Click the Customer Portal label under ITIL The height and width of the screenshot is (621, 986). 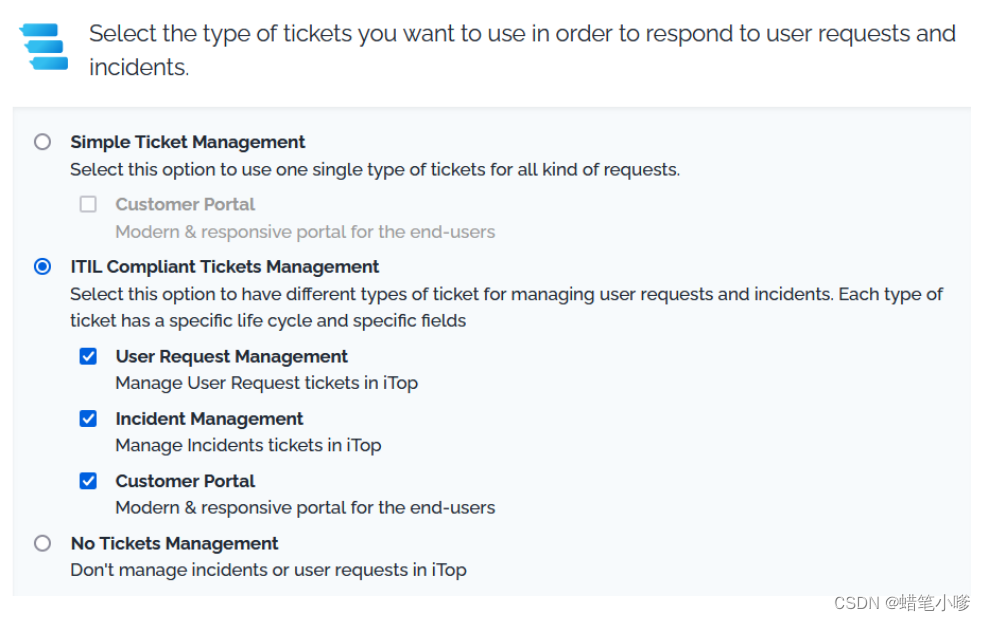coord(185,481)
